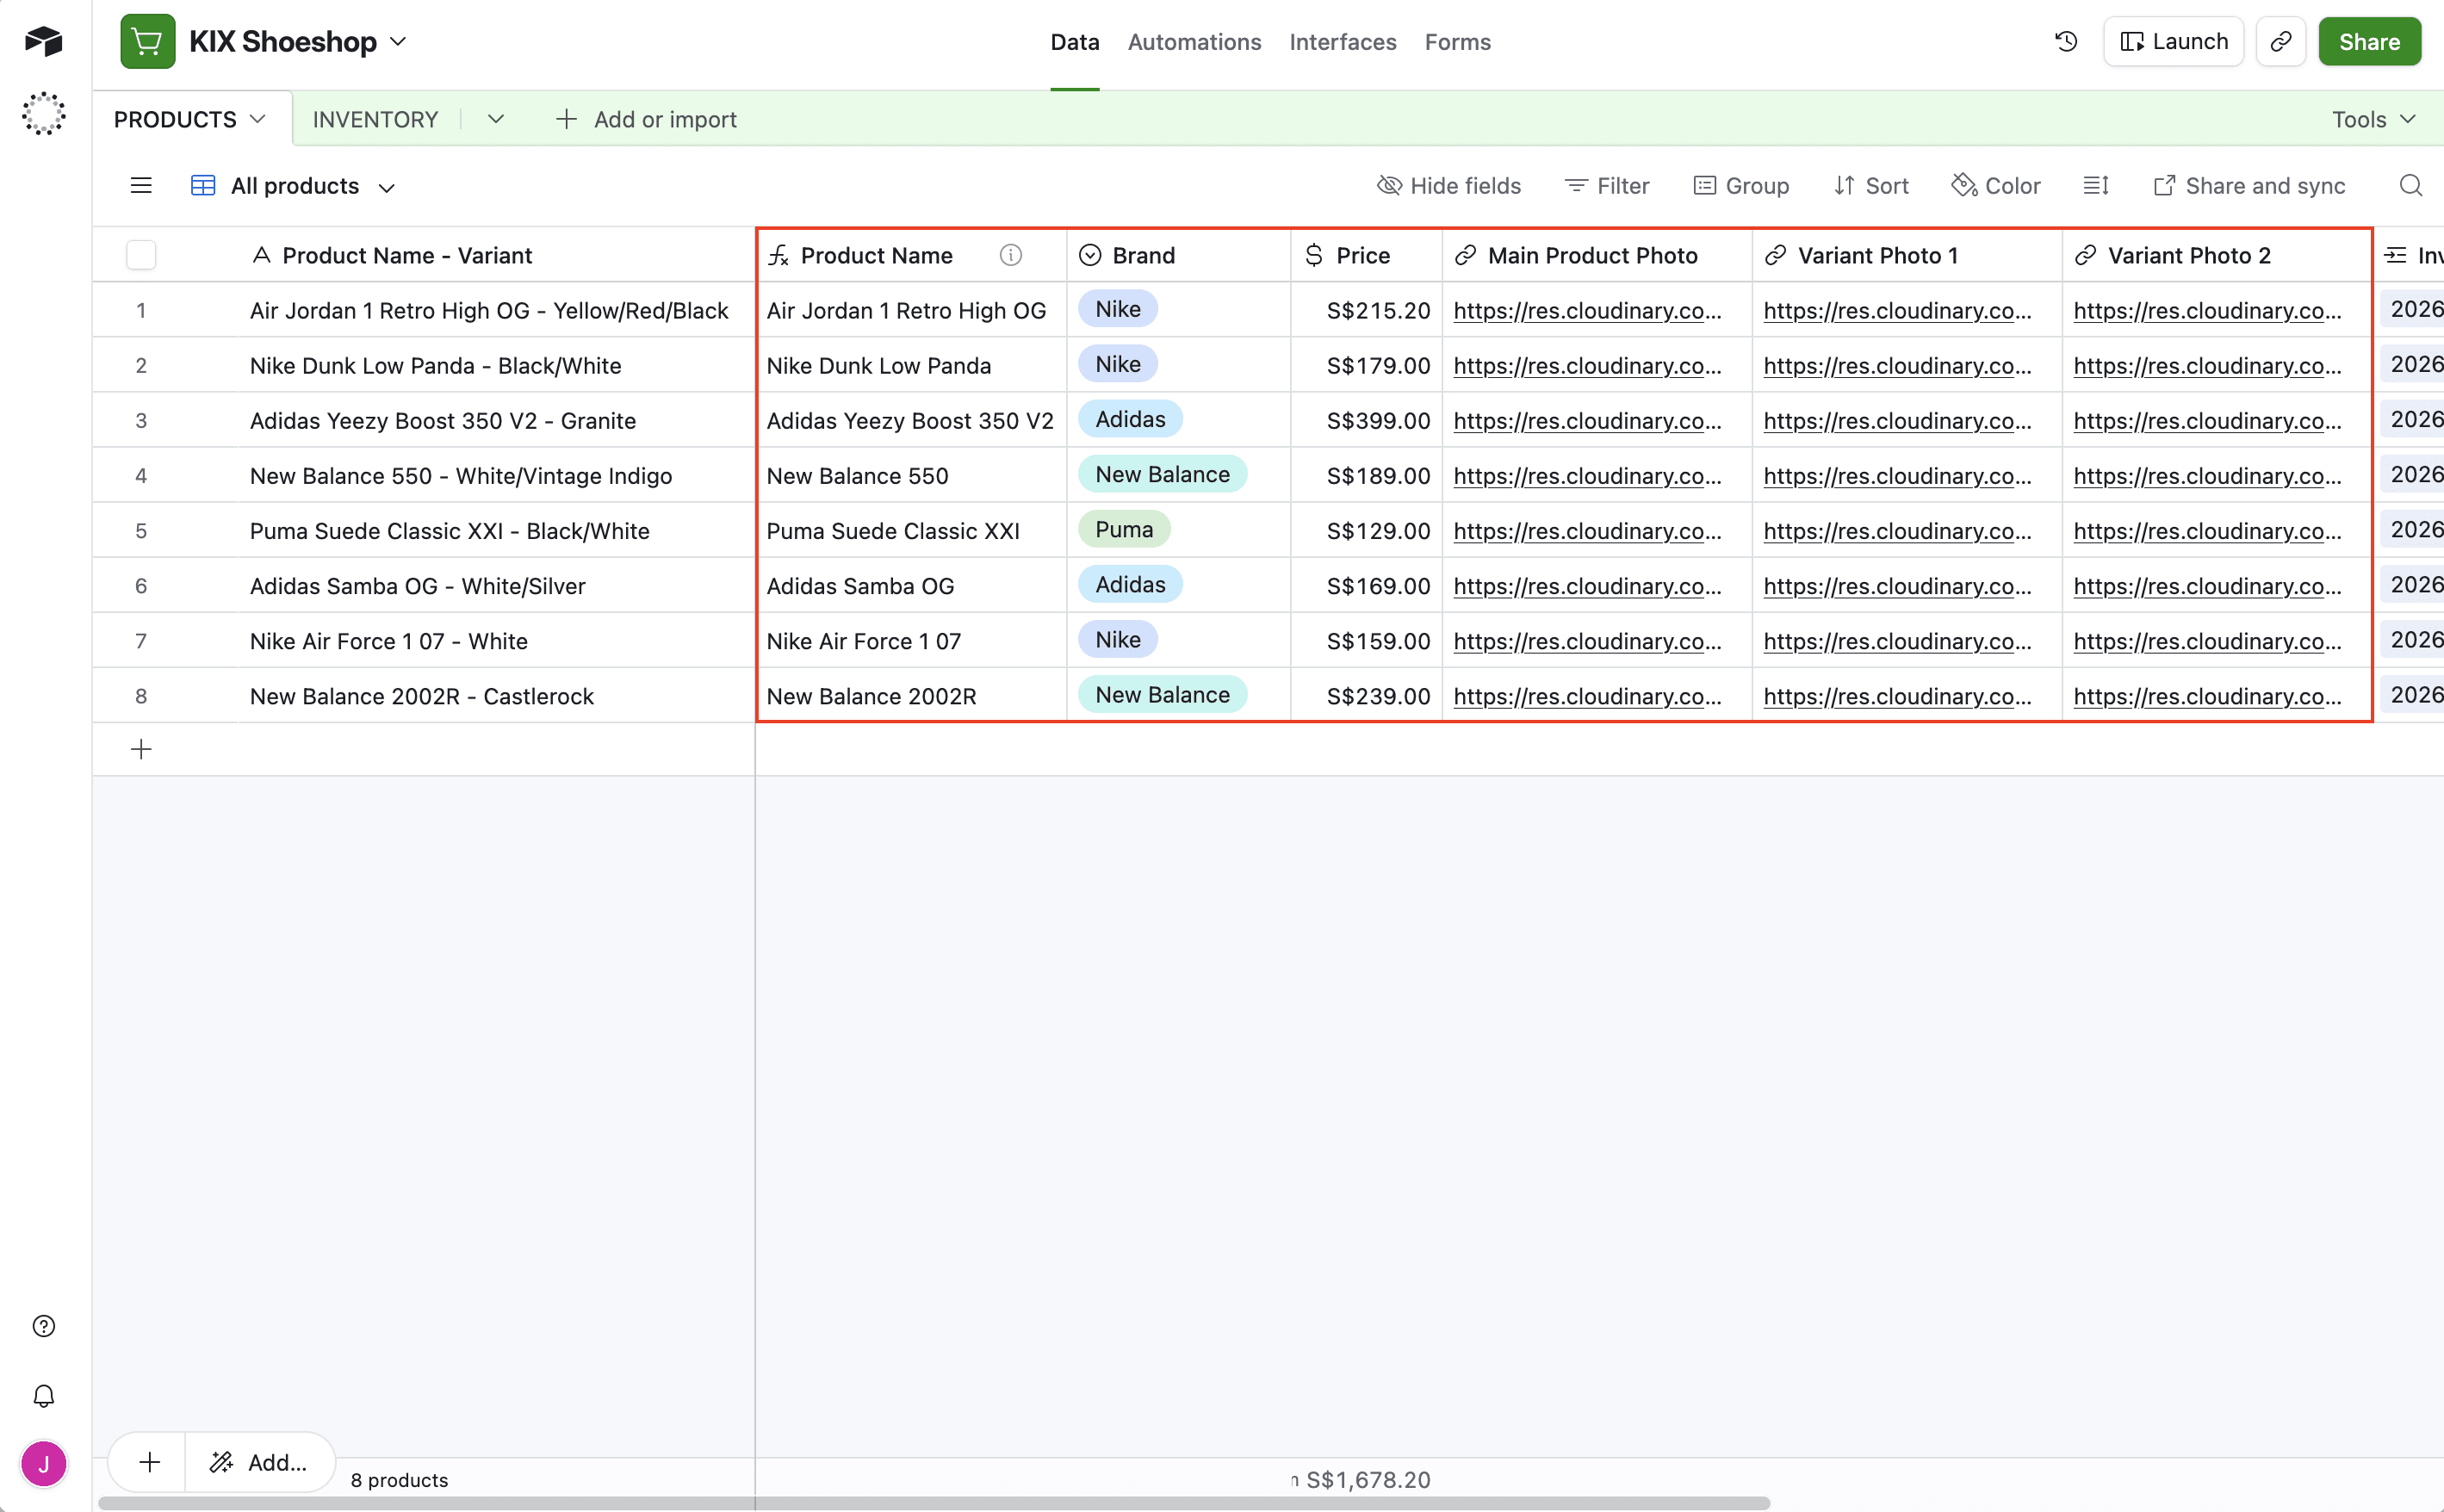
Task: Add a new record with the plus row
Action: (141, 749)
